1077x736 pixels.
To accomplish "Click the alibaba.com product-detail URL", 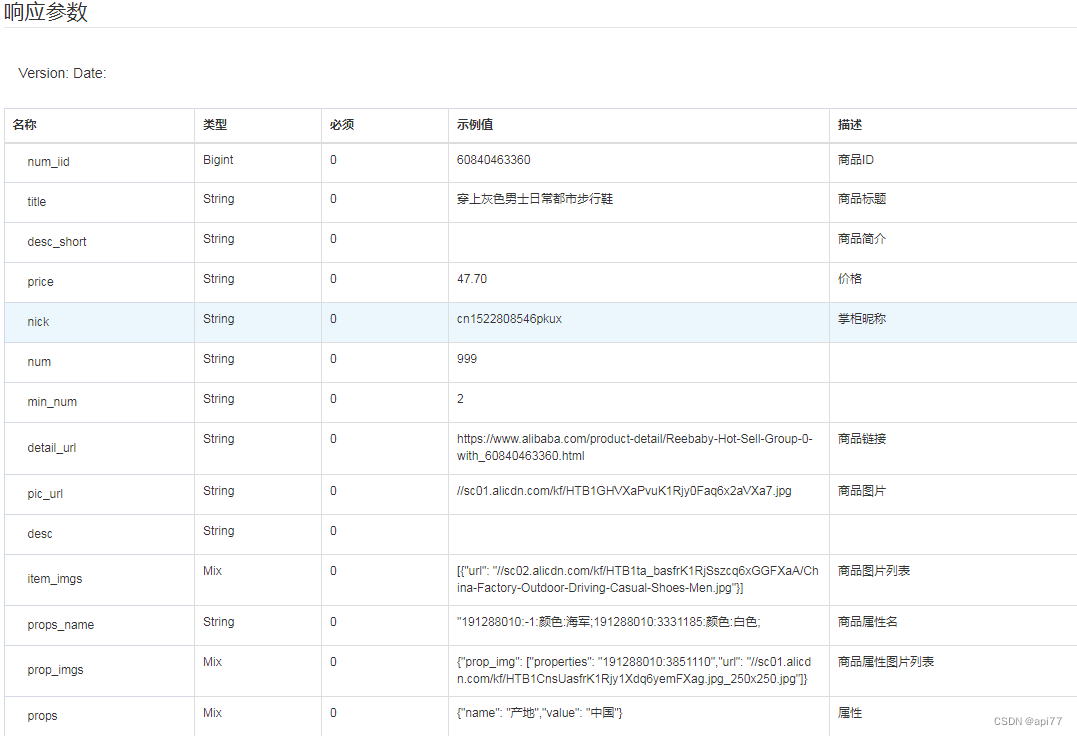I will [x=635, y=447].
